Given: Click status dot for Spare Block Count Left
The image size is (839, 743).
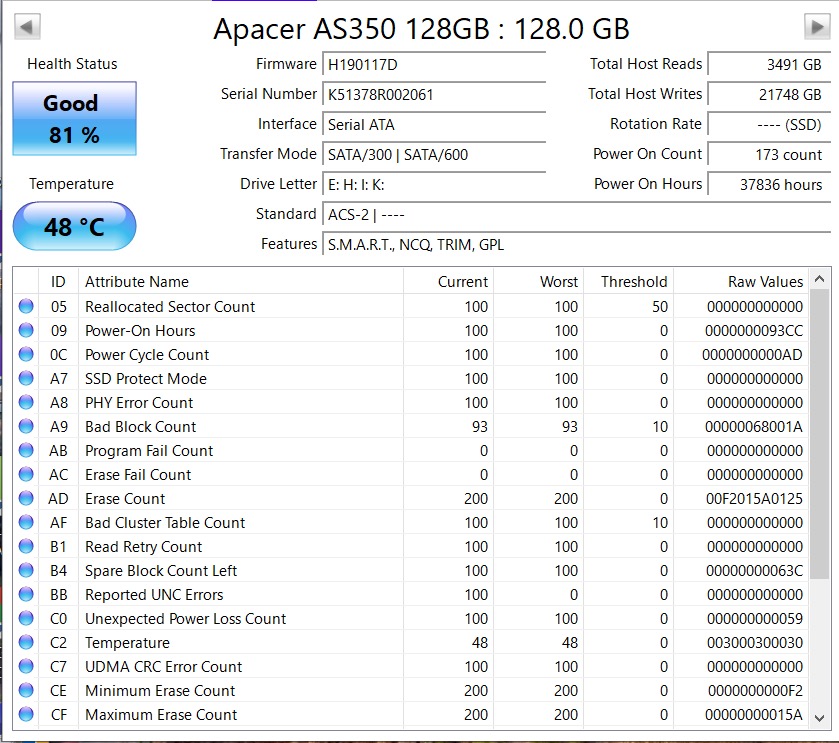Looking at the screenshot, I should point(26,571).
